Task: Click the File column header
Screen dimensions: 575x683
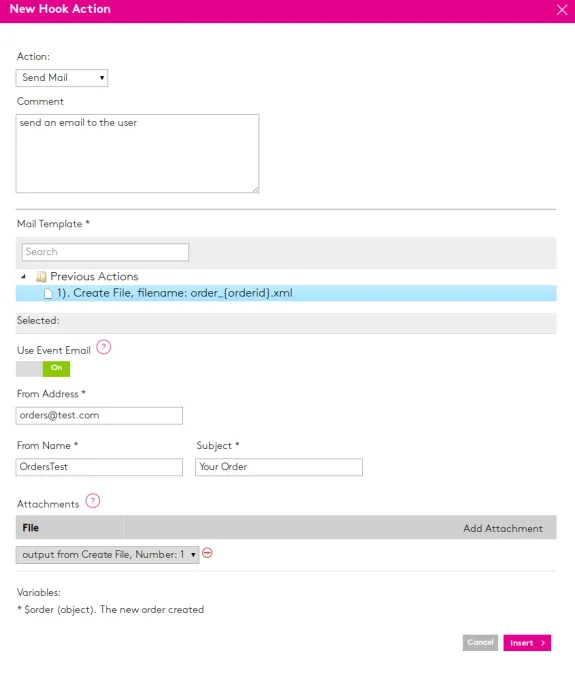Action: [69, 527]
